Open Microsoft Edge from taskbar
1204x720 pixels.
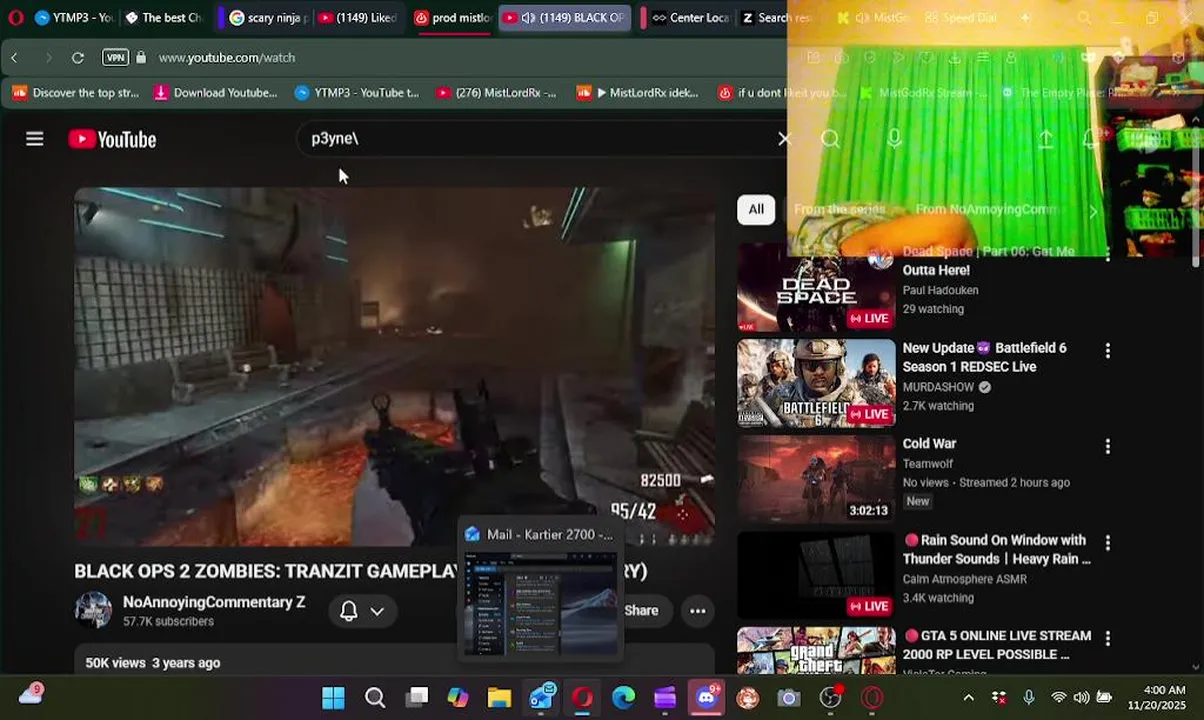(623, 697)
